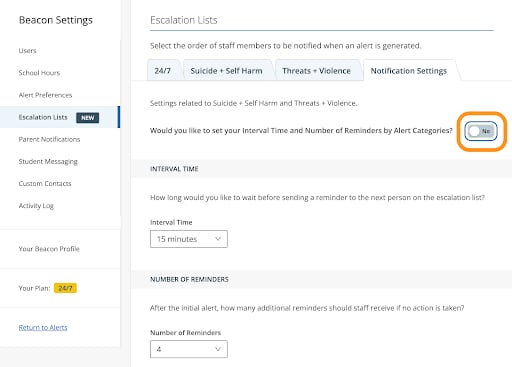Viewport: 512px width, 367px height.
Task: Click chevron arrow in 15 minutes box
Action: point(218,239)
